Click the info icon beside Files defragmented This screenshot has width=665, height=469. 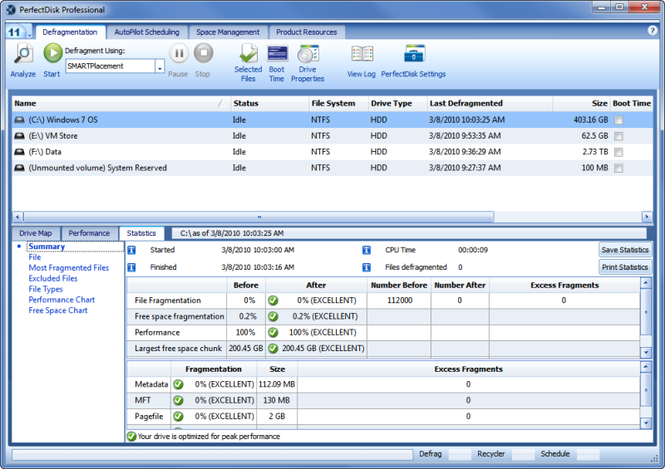(366, 268)
